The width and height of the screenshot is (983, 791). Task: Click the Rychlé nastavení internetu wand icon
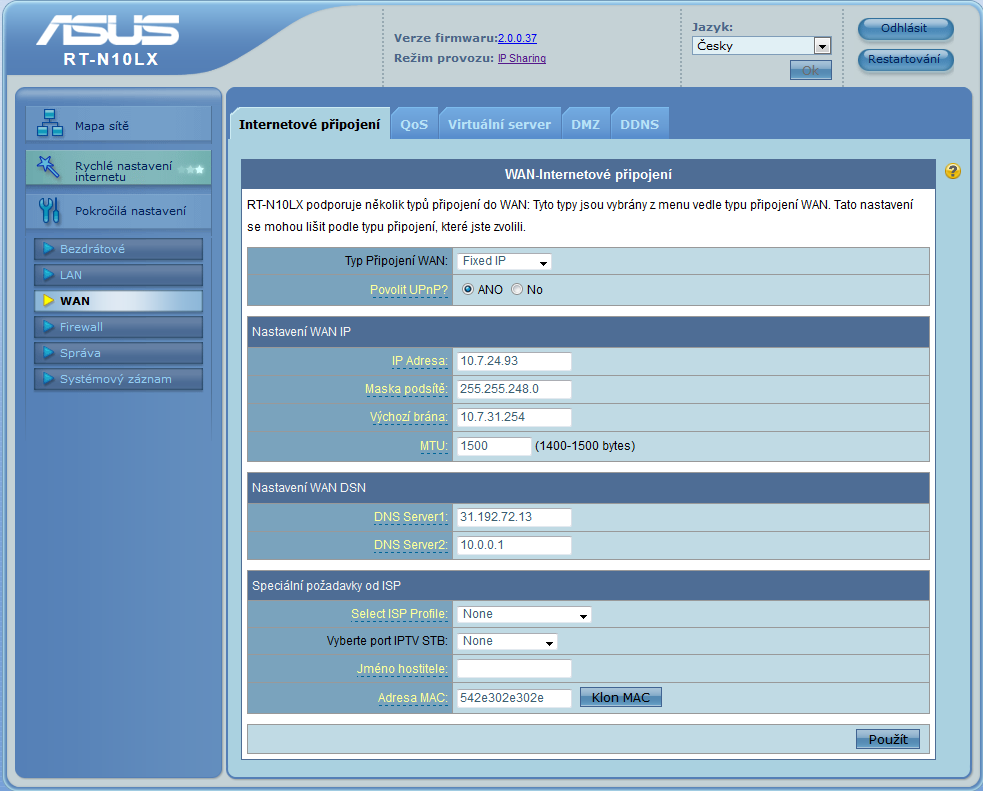click(x=48, y=167)
